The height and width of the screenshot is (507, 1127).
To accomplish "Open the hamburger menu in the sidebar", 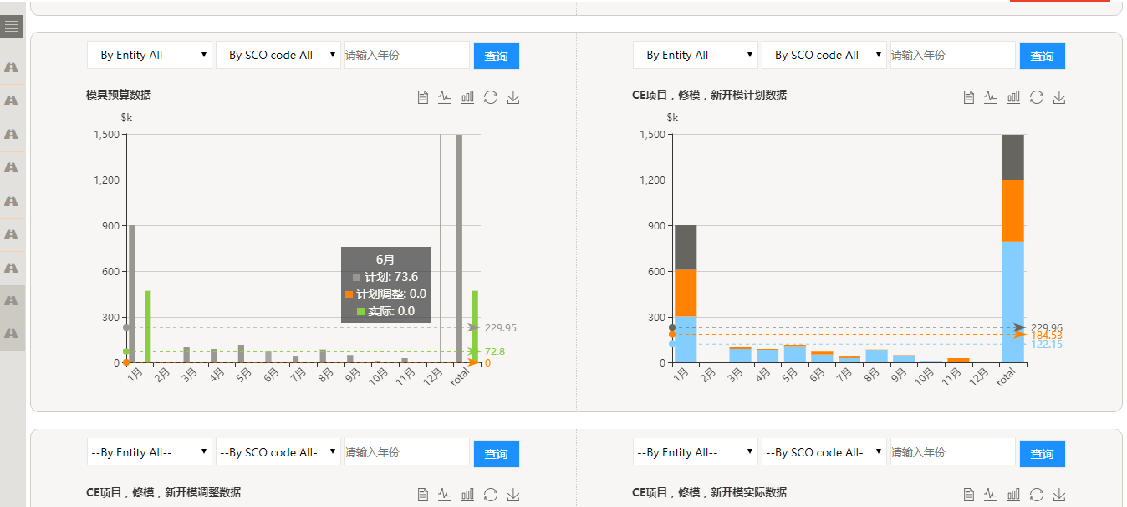I will [12, 26].
